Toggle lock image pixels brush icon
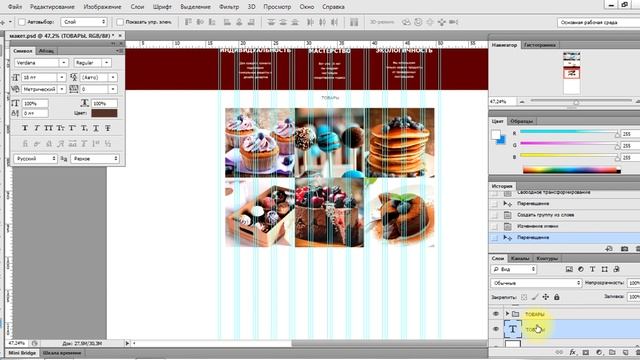Viewport: 640px width, 360px height. pos(535,297)
